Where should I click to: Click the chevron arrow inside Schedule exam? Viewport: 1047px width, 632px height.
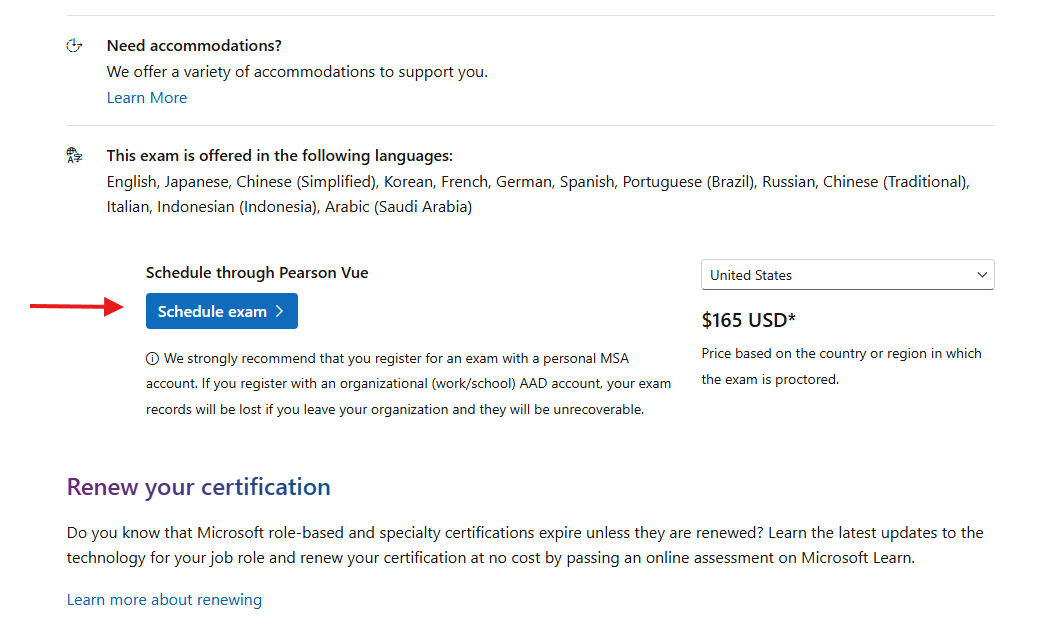coord(280,311)
